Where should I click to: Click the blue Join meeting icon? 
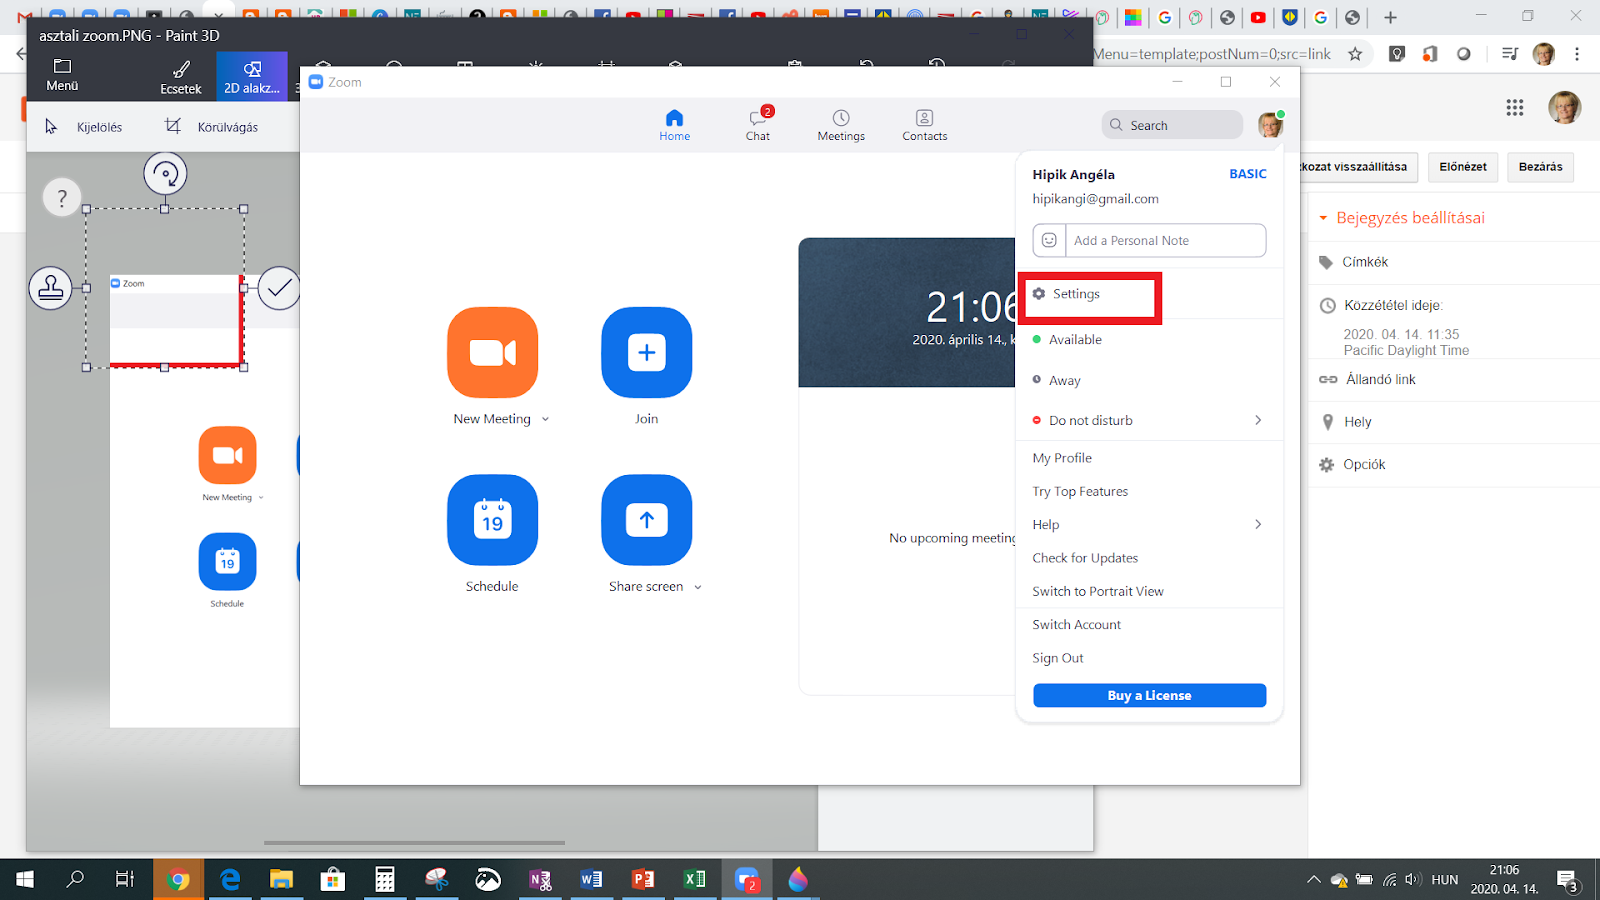coord(646,352)
